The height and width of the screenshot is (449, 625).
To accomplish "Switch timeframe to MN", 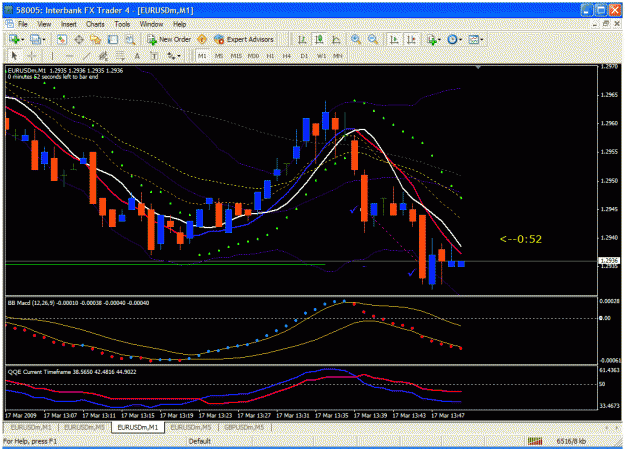I will click(338, 56).
